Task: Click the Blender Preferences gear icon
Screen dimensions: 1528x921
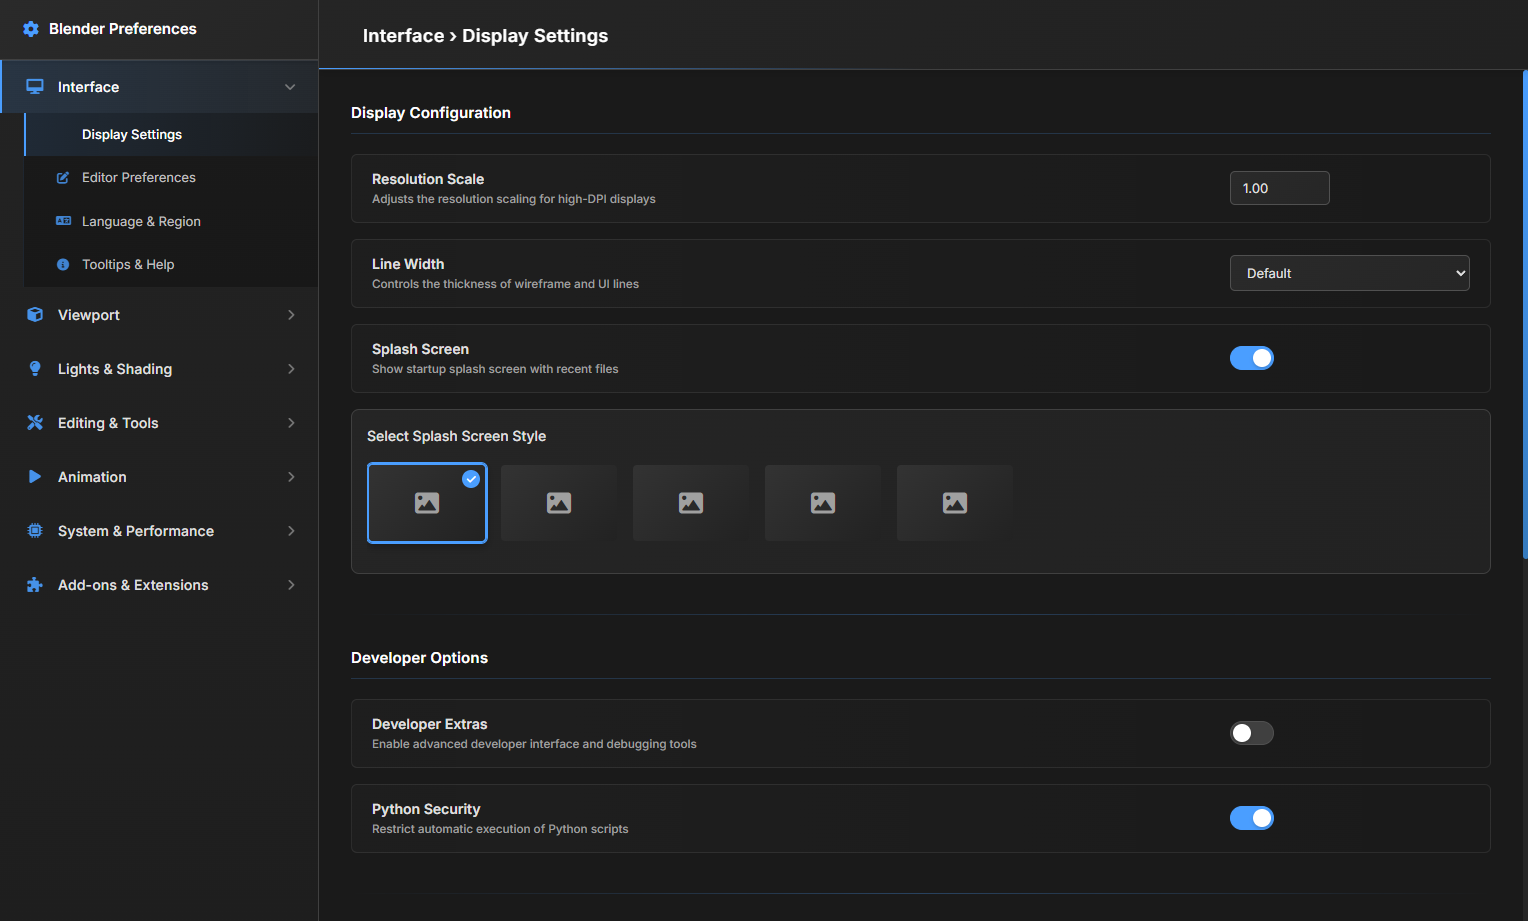Action: pos(31,29)
